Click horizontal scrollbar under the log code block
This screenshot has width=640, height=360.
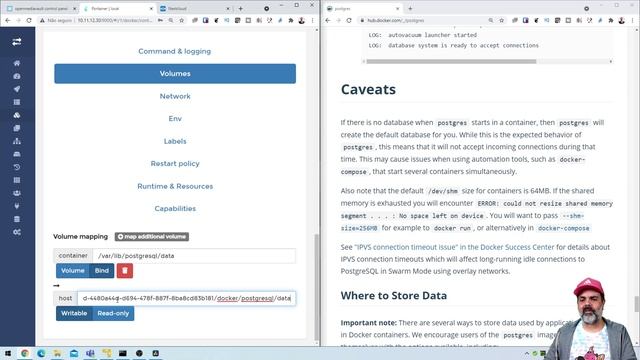[451, 61]
